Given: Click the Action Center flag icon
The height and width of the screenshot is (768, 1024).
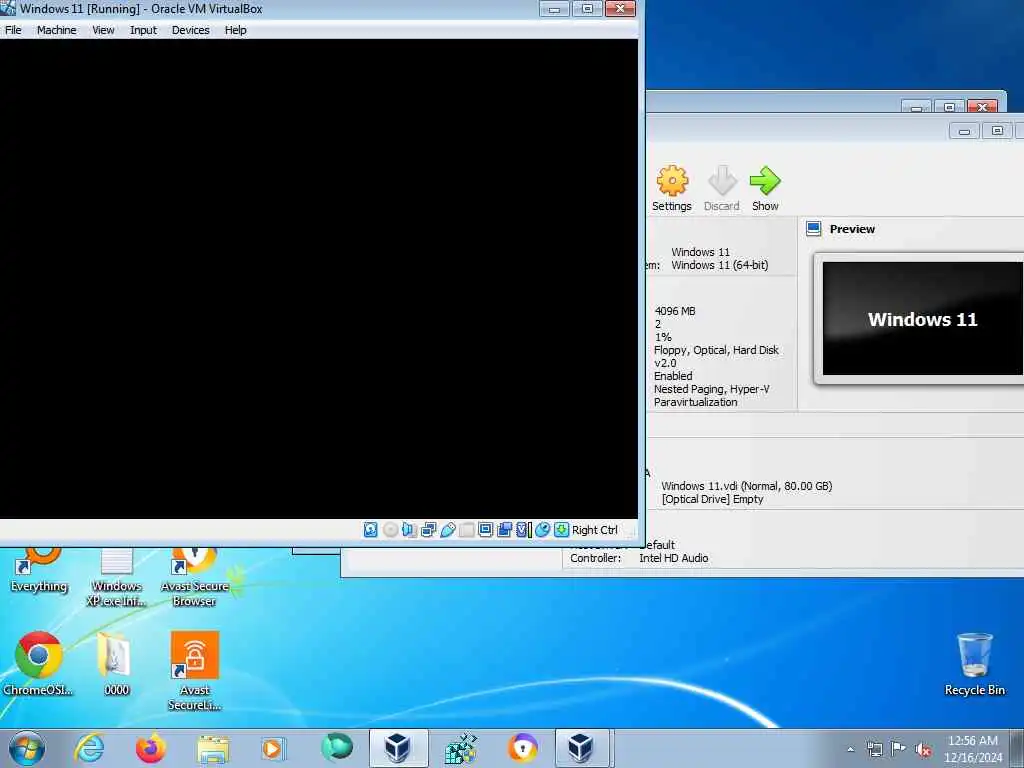Looking at the screenshot, I should 898,749.
